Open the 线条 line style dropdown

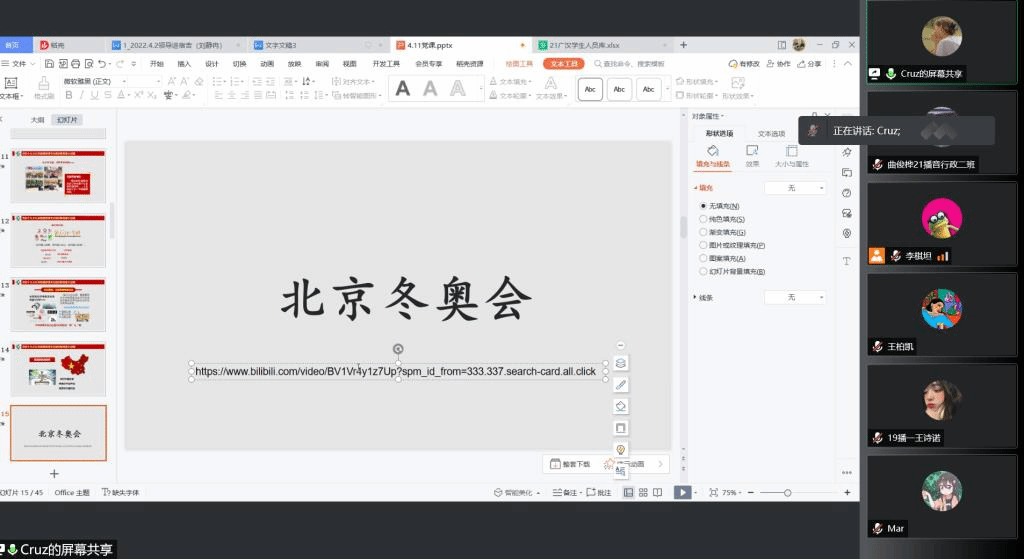[x=796, y=297]
